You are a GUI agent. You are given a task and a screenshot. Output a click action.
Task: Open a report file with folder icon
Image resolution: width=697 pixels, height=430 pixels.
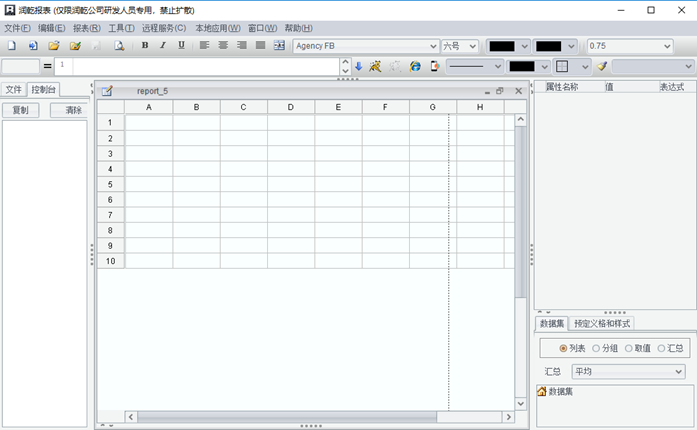coord(54,45)
